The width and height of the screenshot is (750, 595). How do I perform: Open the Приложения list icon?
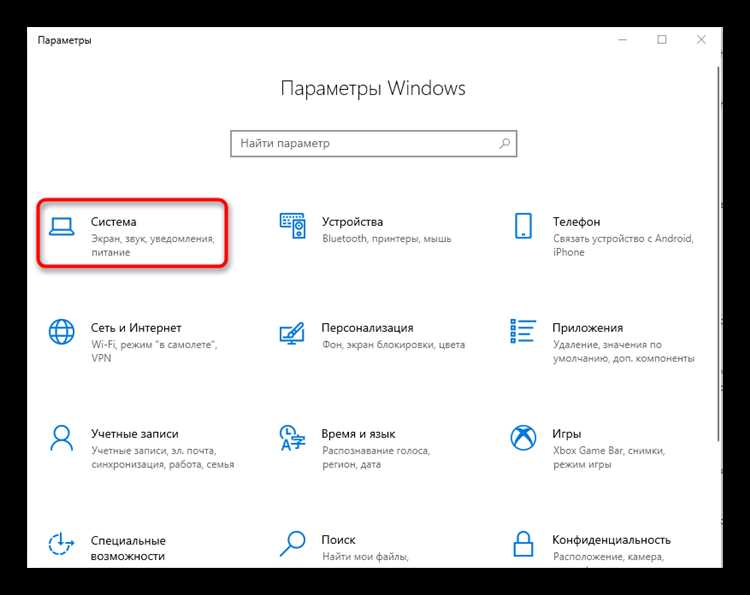tap(523, 331)
